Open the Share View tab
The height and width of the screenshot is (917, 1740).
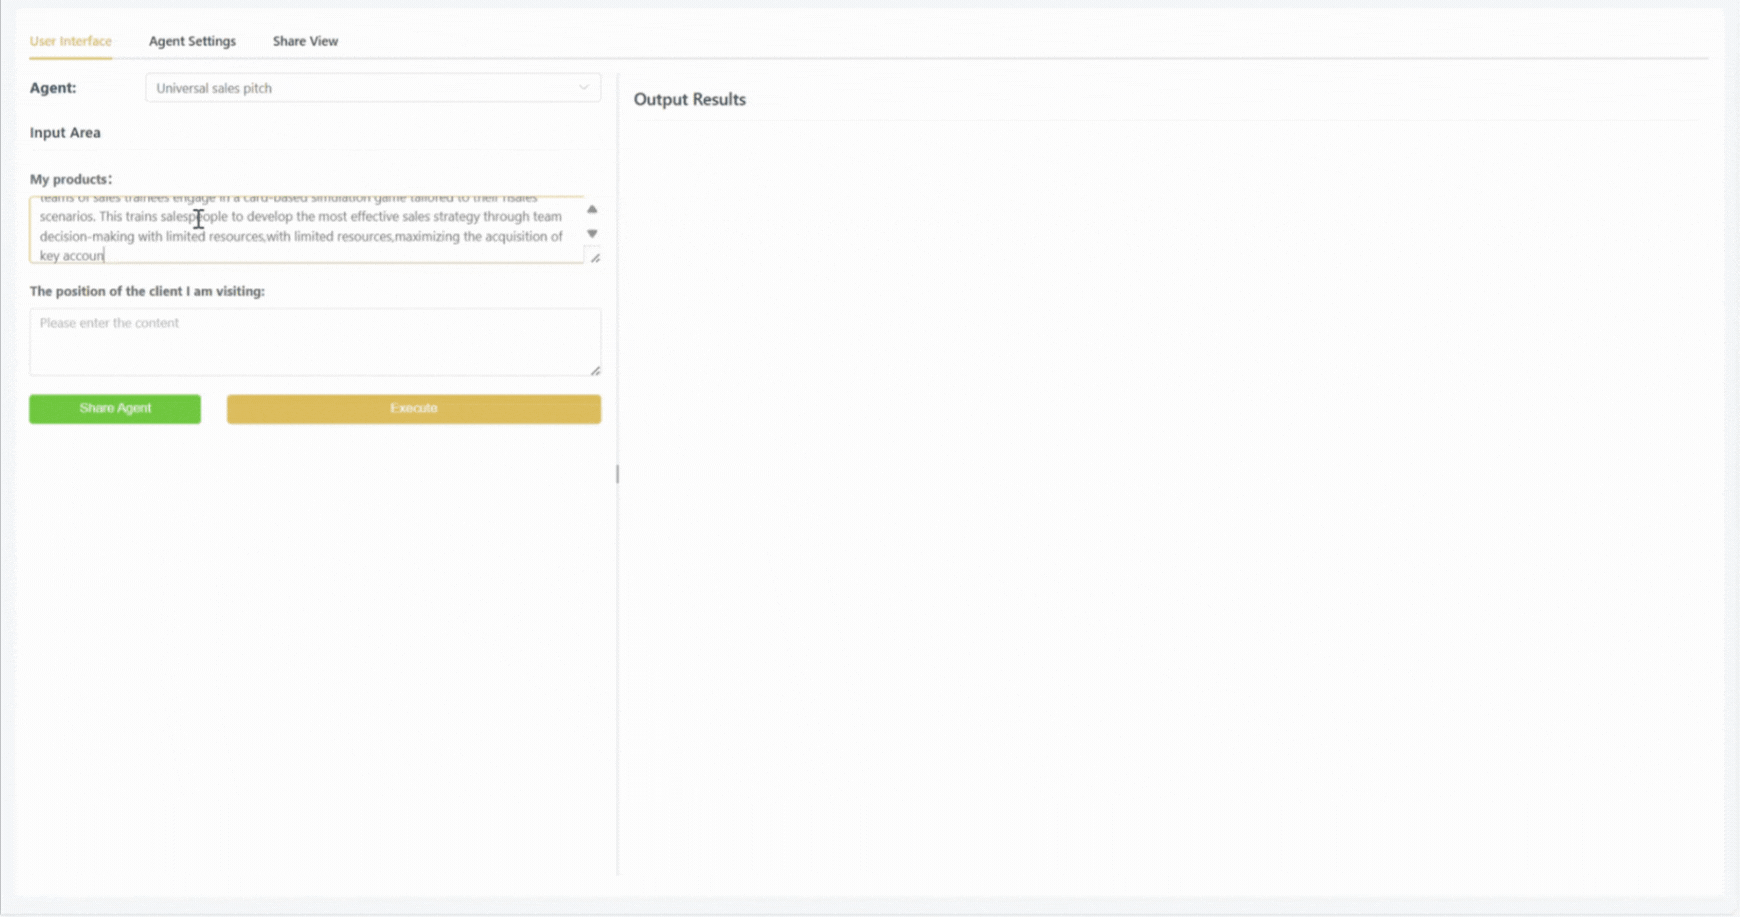305,41
